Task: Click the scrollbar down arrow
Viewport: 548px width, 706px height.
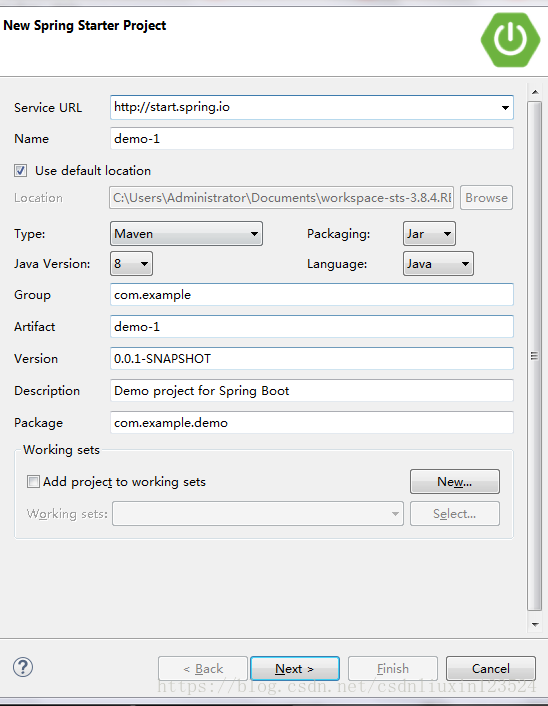Action: coord(535,625)
